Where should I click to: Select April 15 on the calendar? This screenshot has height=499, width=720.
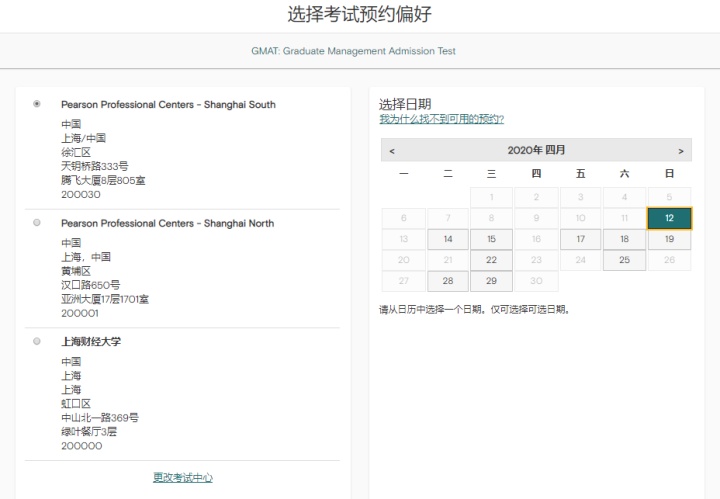click(492, 239)
